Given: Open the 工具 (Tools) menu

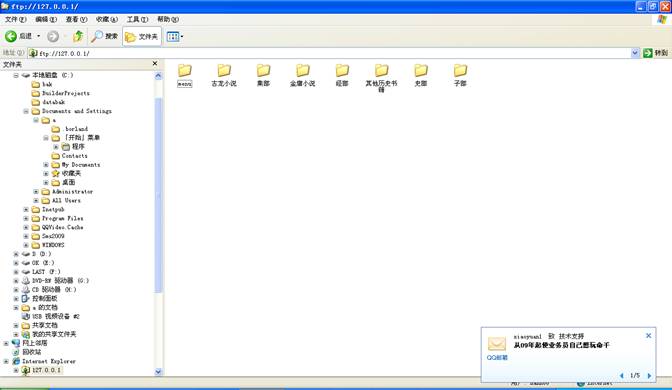Looking at the screenshot, I should (x=137, y=19).
